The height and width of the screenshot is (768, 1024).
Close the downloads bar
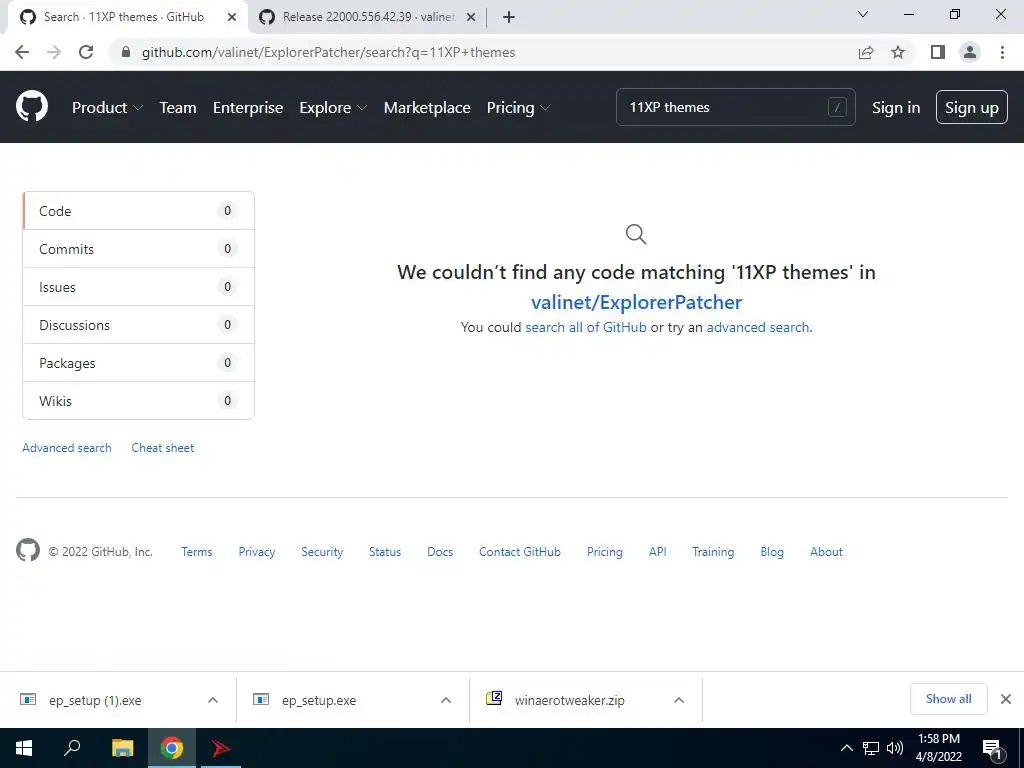(1006, 699)
